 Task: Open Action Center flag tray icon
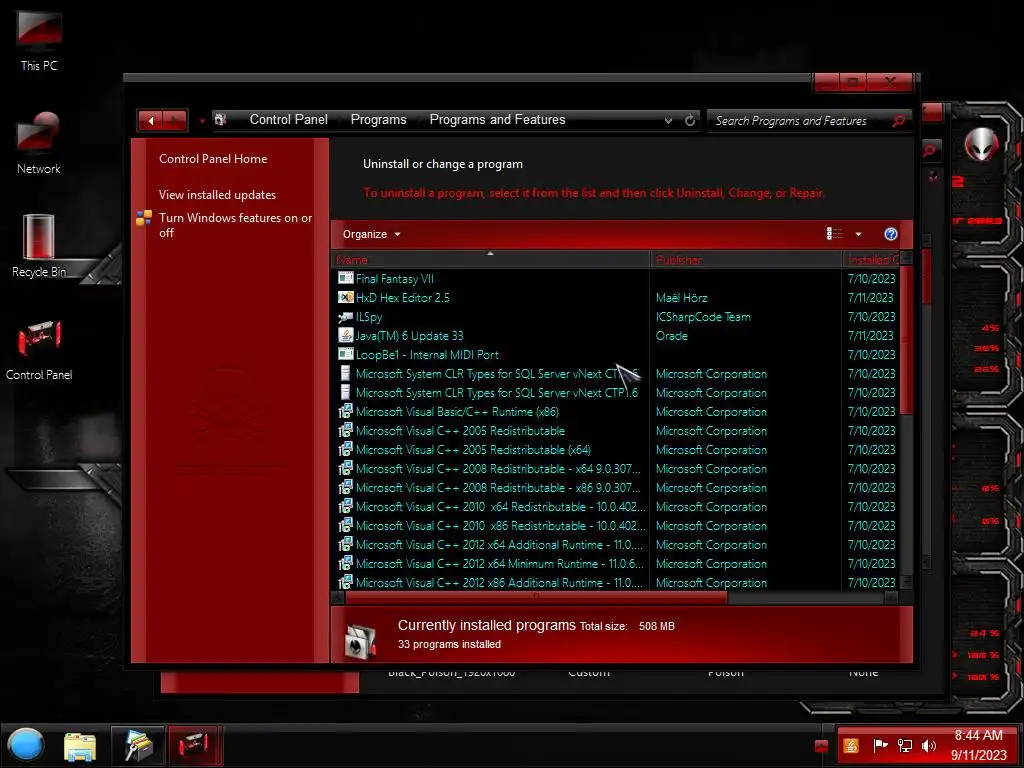point(880,745)
